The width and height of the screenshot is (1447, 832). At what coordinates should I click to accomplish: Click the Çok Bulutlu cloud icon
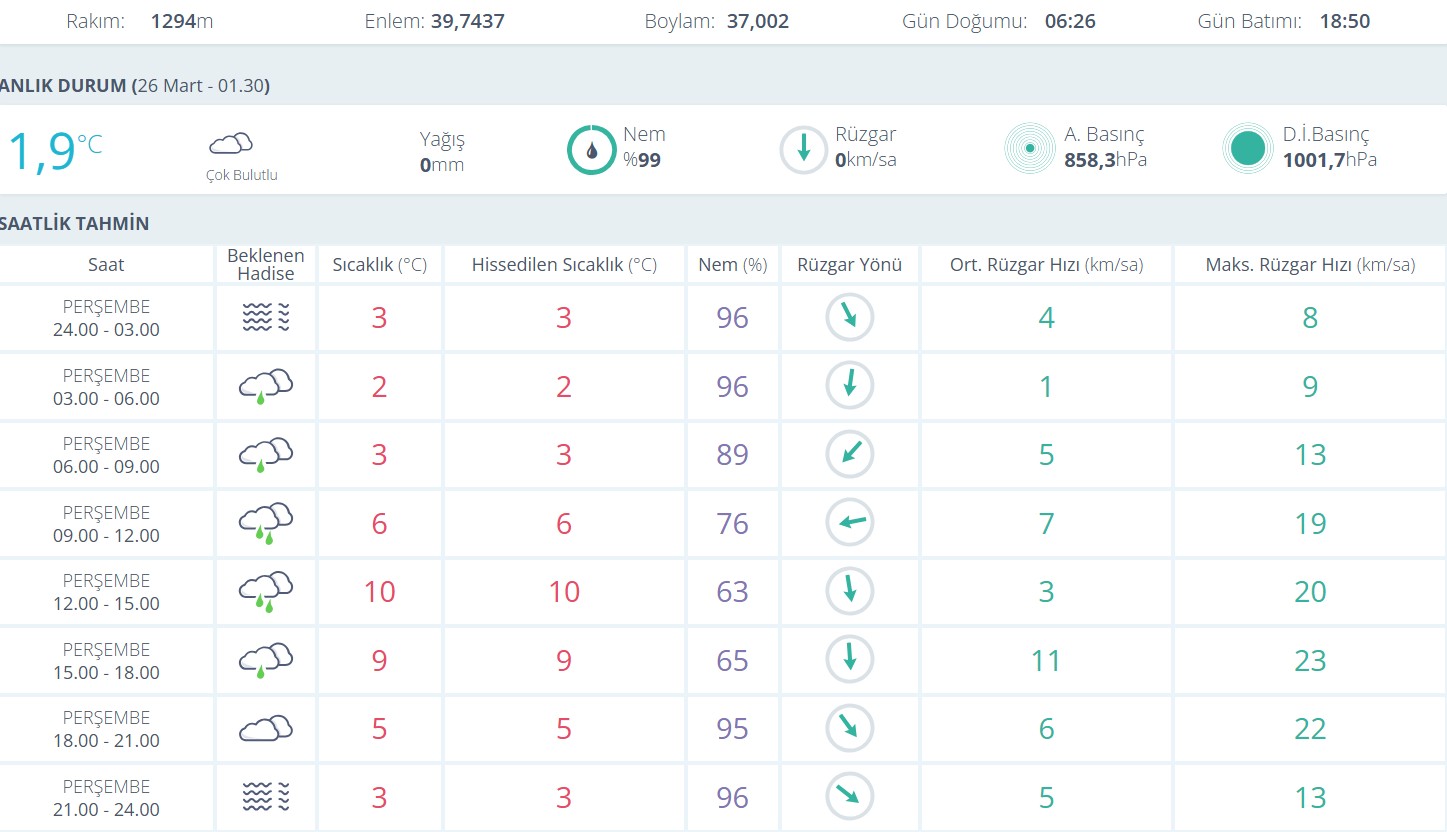click(230, 143)
